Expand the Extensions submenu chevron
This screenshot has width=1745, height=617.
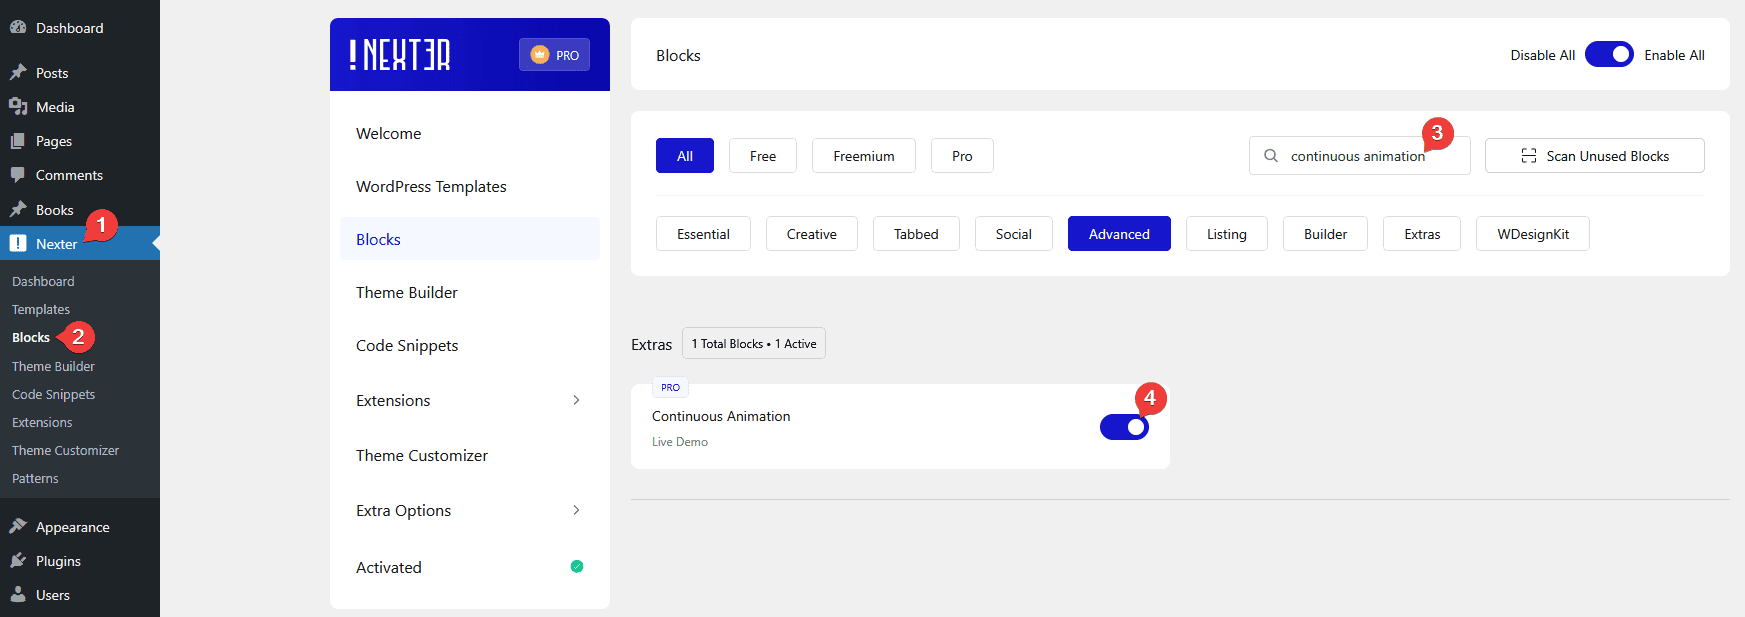[576, 400]
